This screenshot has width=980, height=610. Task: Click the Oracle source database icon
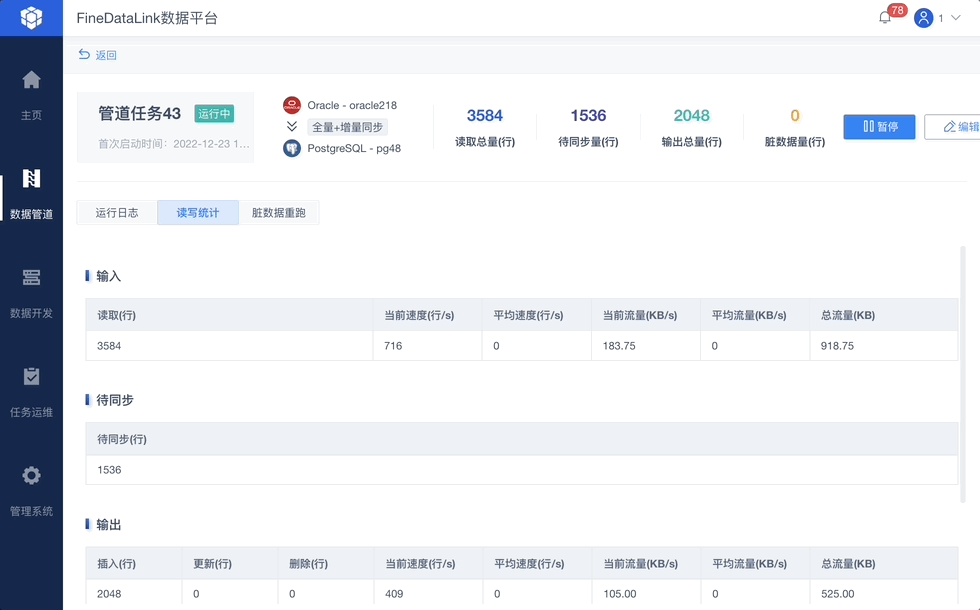coord(292,105)
